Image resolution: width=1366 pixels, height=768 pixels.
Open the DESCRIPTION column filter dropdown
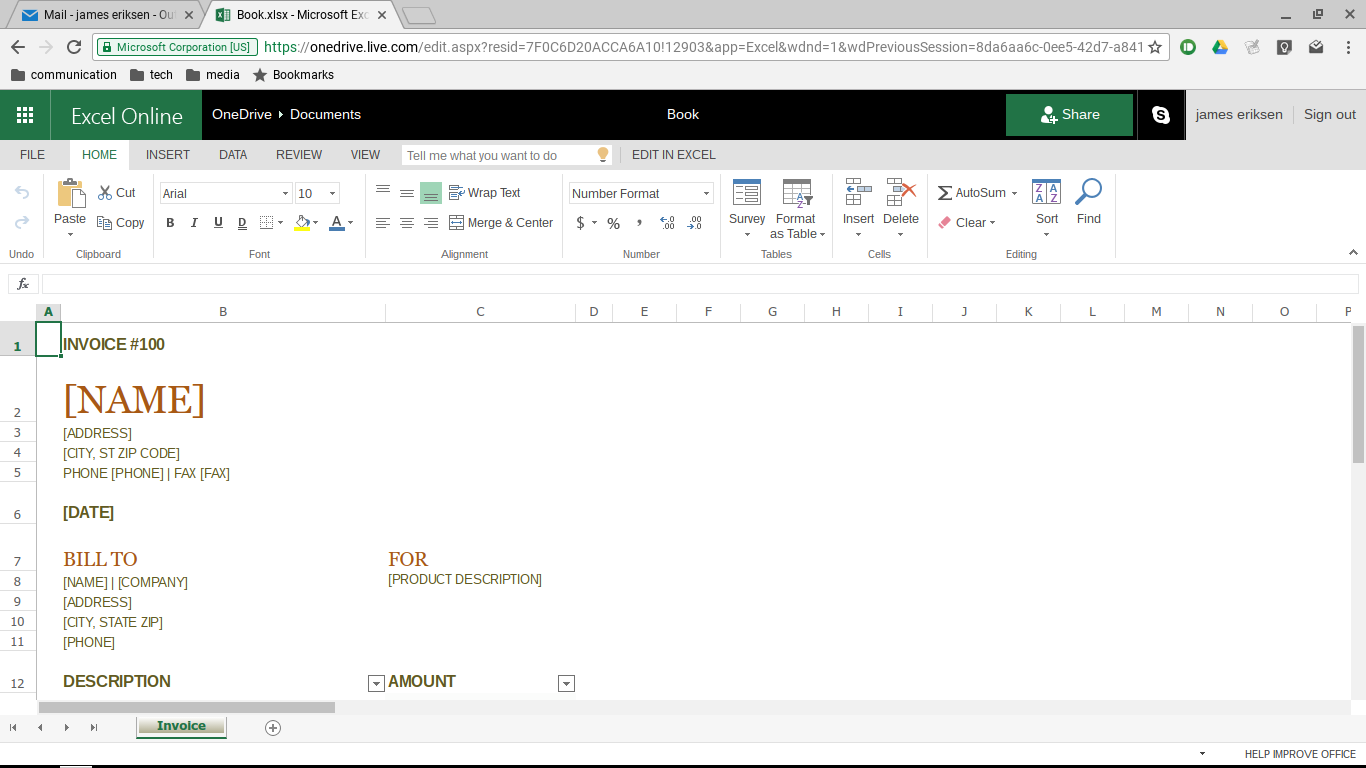point(376,684)
